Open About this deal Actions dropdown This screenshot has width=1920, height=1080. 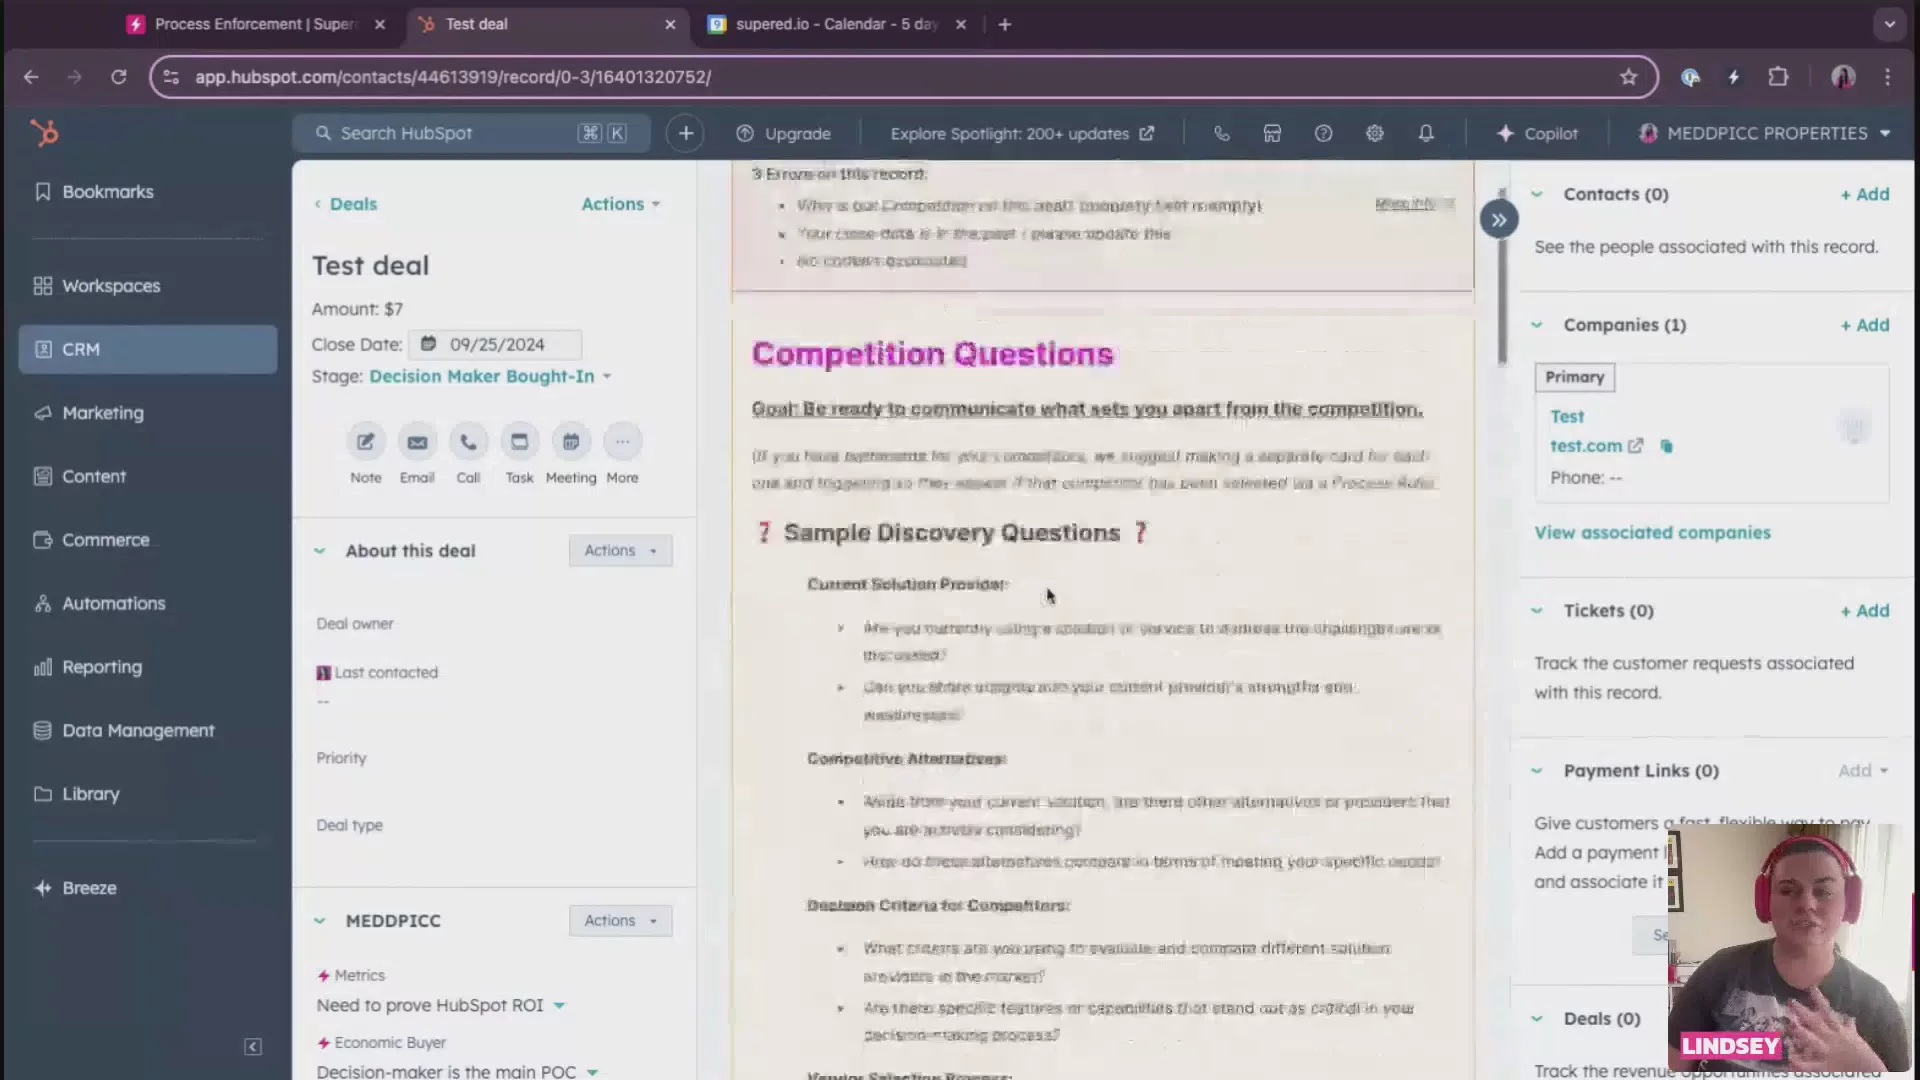[621, 551]
